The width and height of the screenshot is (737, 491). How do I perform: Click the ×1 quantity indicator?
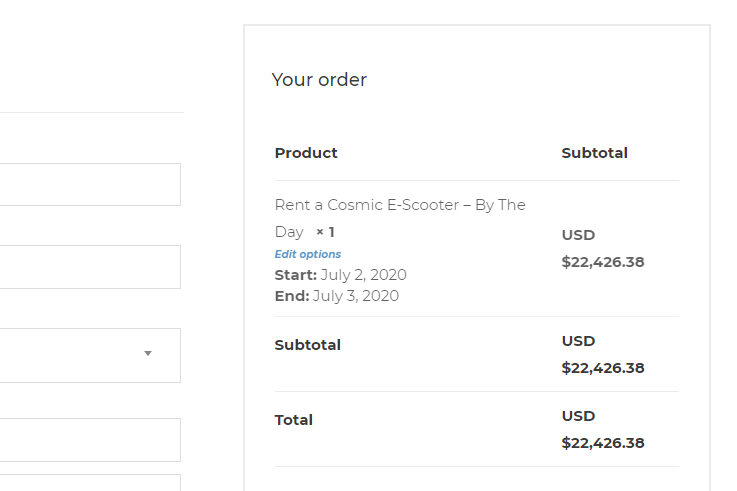pyautogui.click(x=325, y=232)
